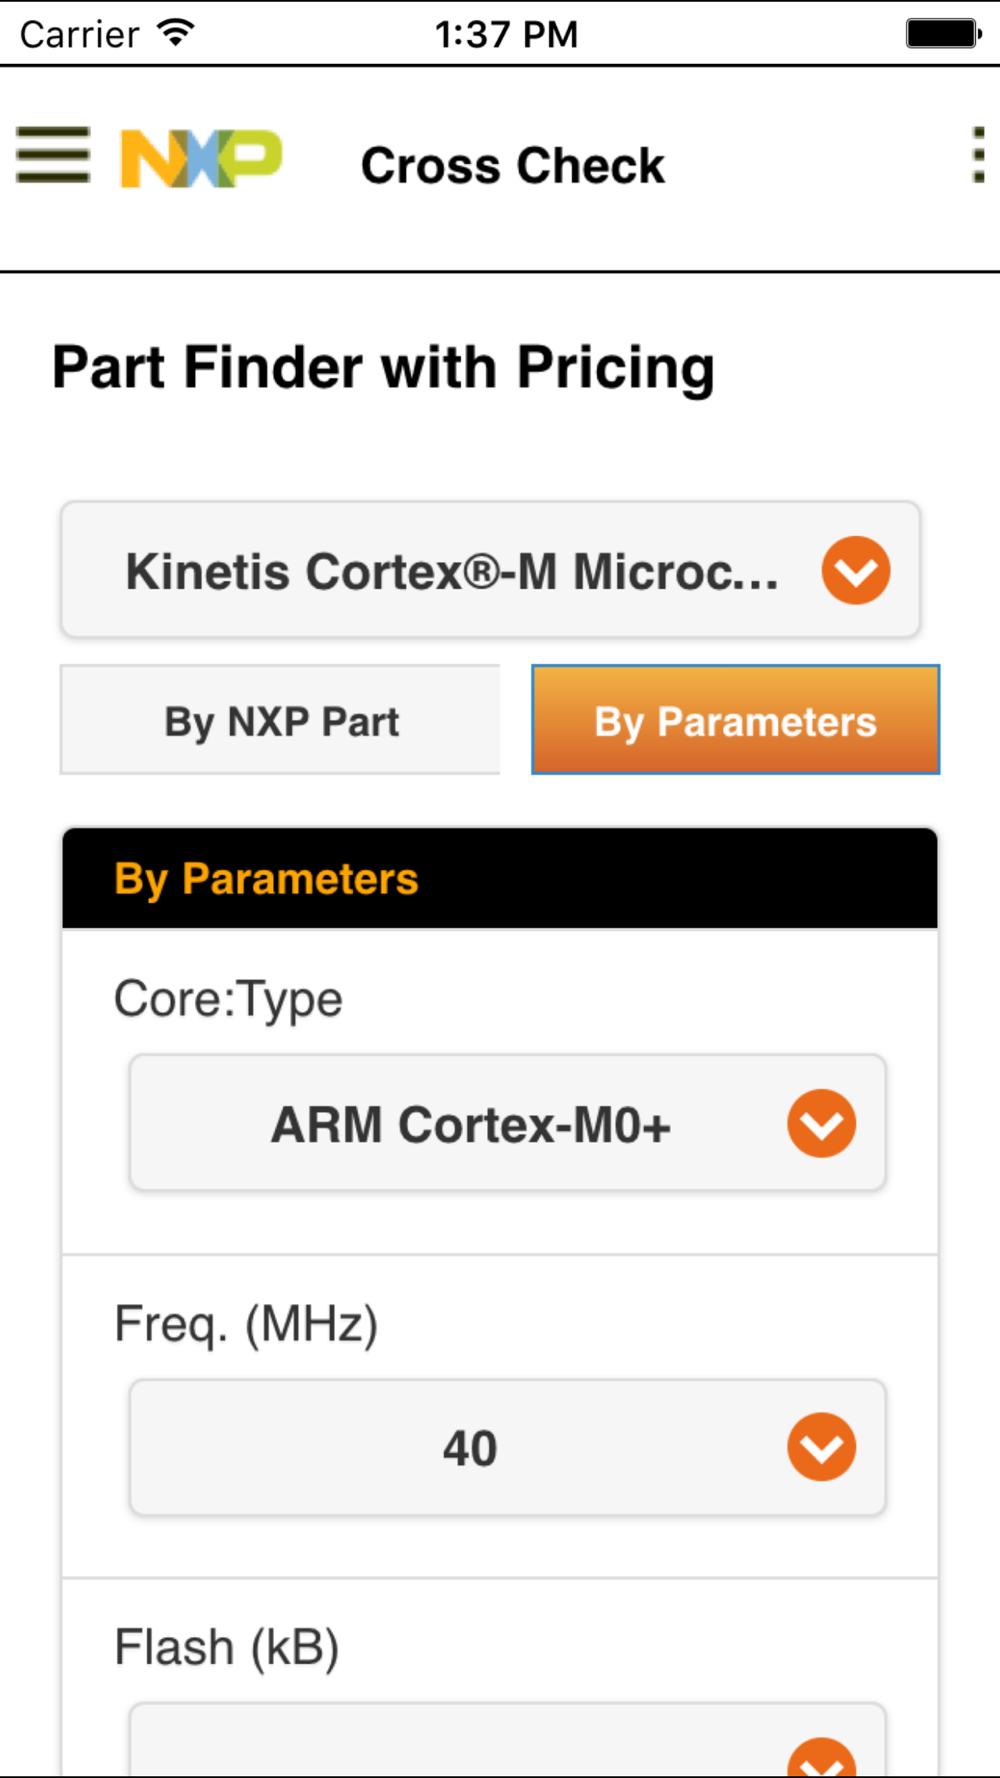
Task: Open the Core:Type ARM Cortex-M0+ dropdown
Action: coord(508,1123)
